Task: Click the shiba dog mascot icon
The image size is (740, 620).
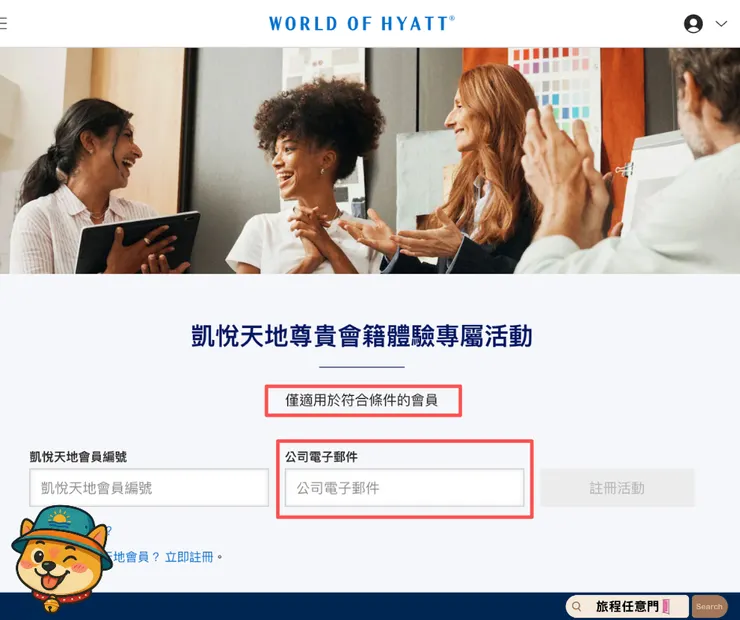Action: tap(60, 558)
